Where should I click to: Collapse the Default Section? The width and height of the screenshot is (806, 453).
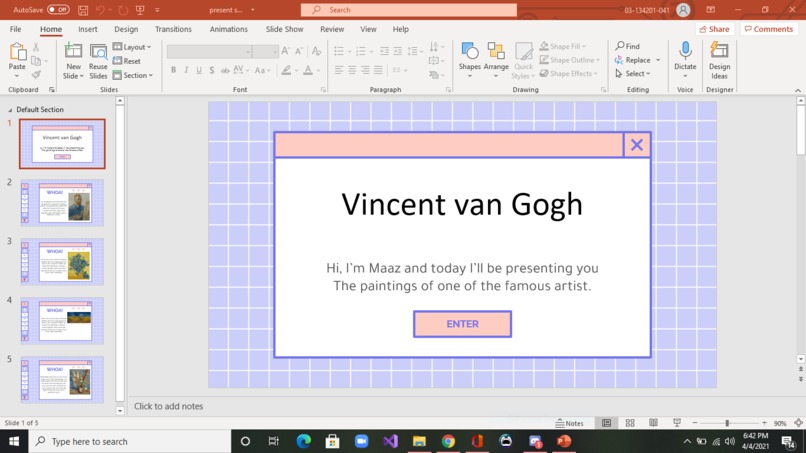10,110
